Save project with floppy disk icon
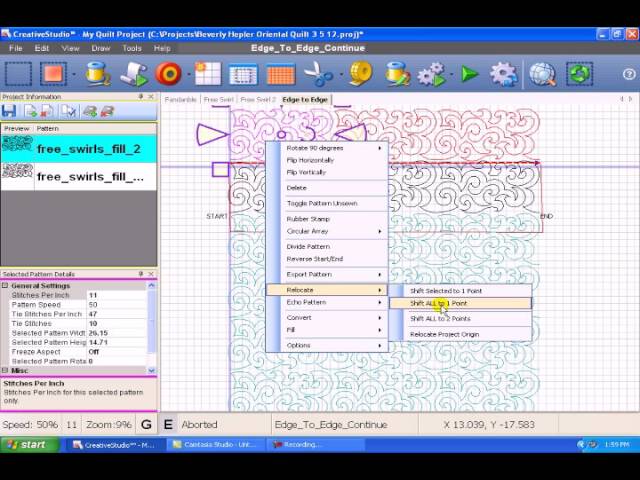 [9, 111]
